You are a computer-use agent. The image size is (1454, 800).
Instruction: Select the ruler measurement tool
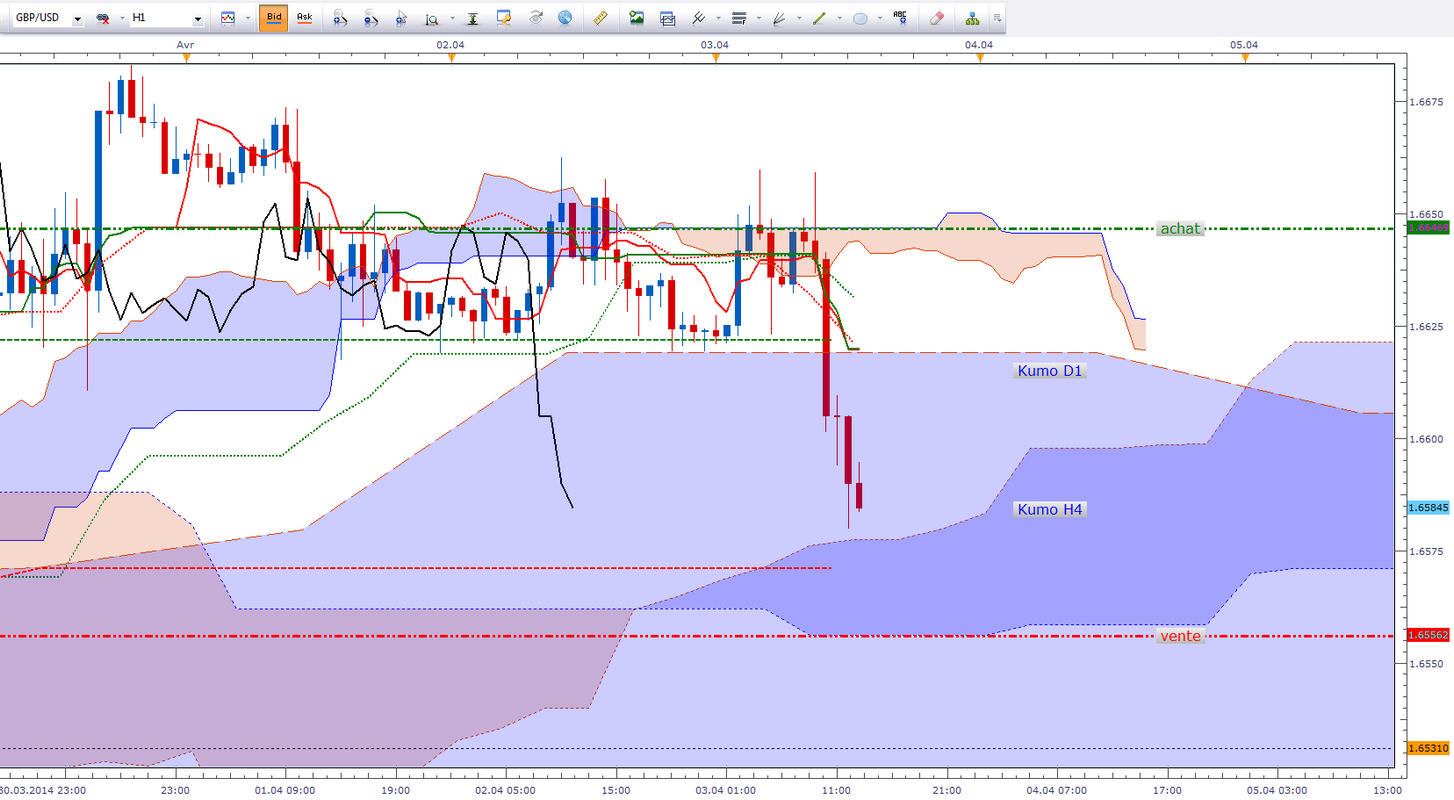point(600,18)
